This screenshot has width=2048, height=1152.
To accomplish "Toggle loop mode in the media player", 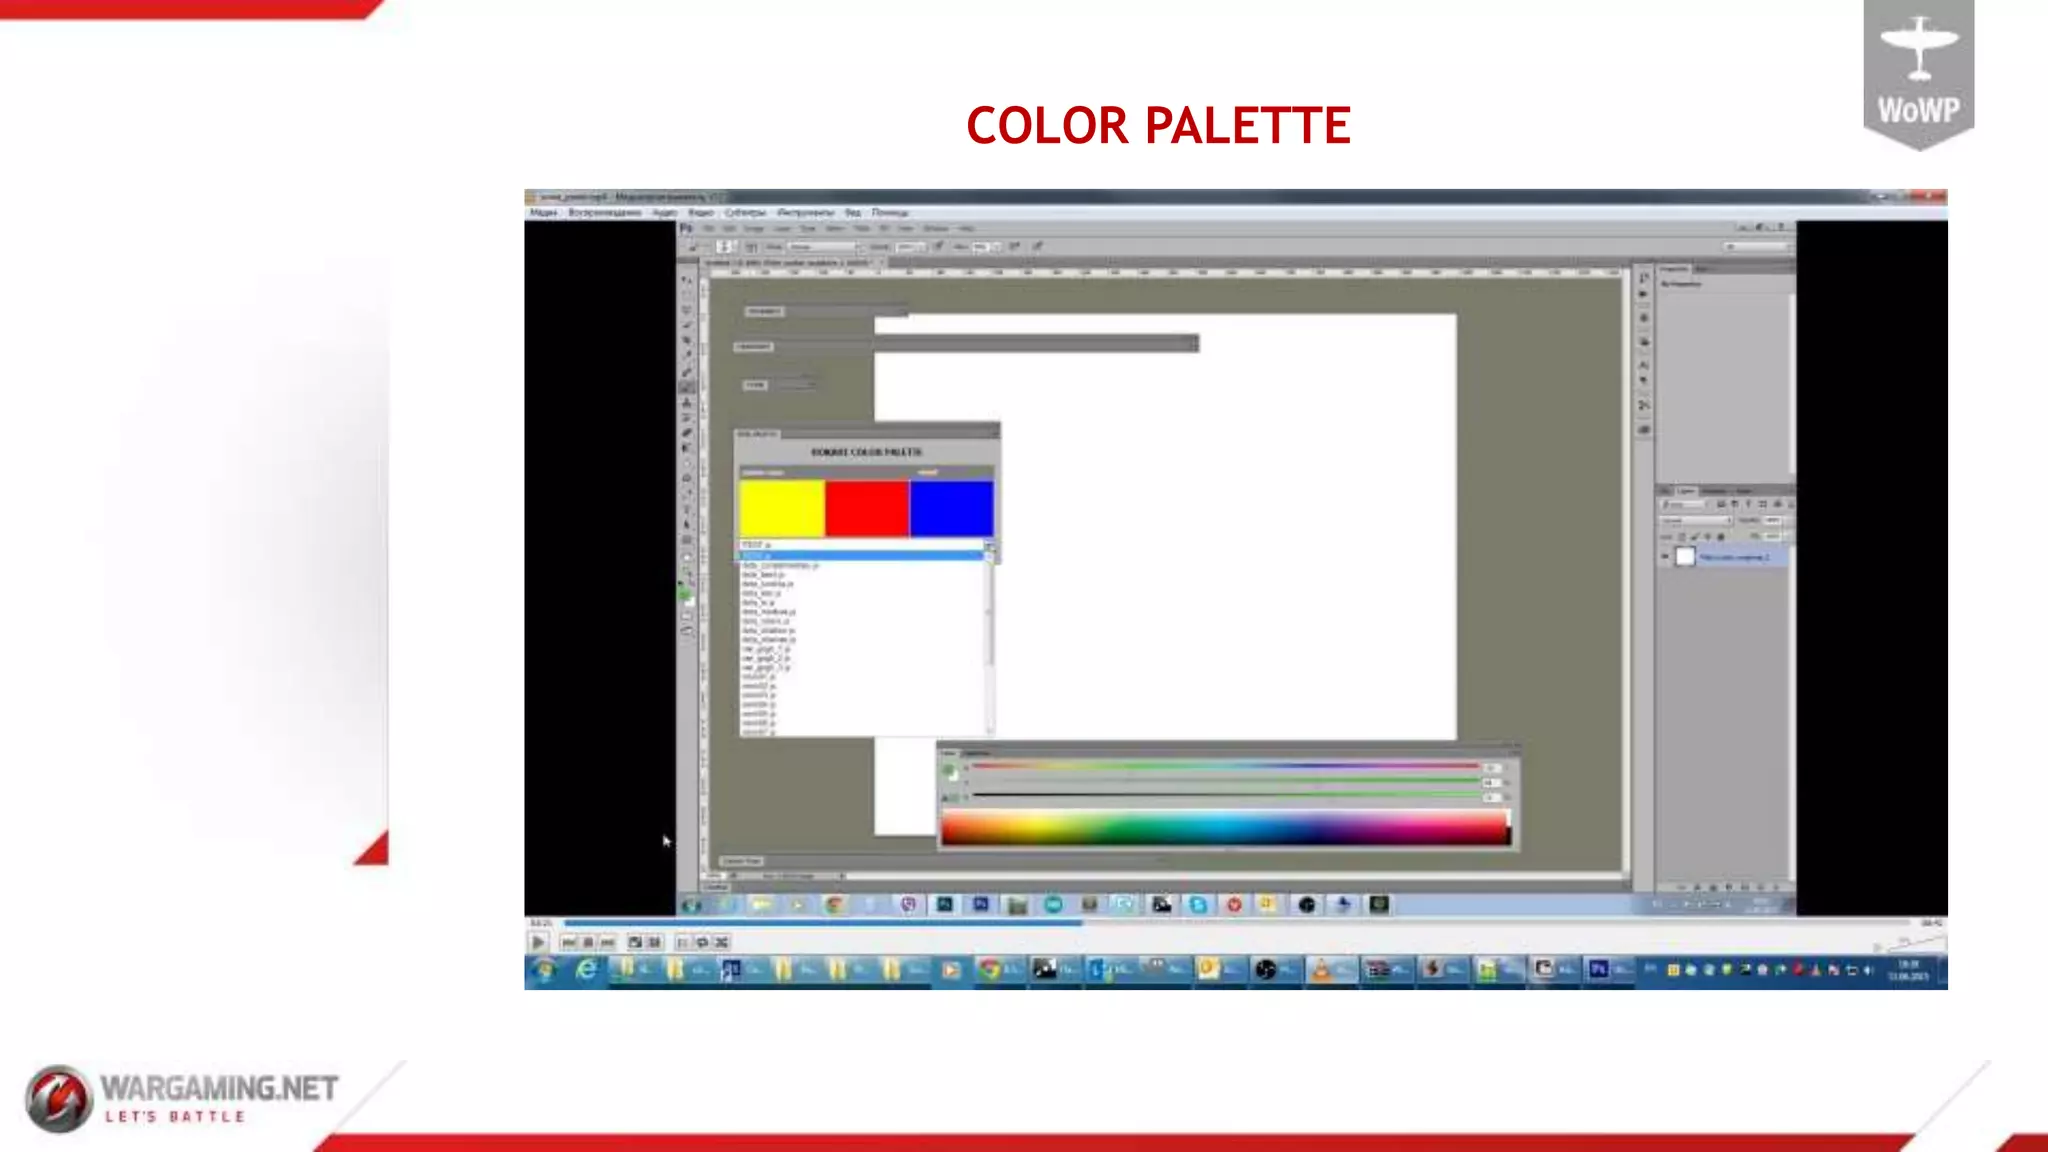I will (x=702, y=942).
